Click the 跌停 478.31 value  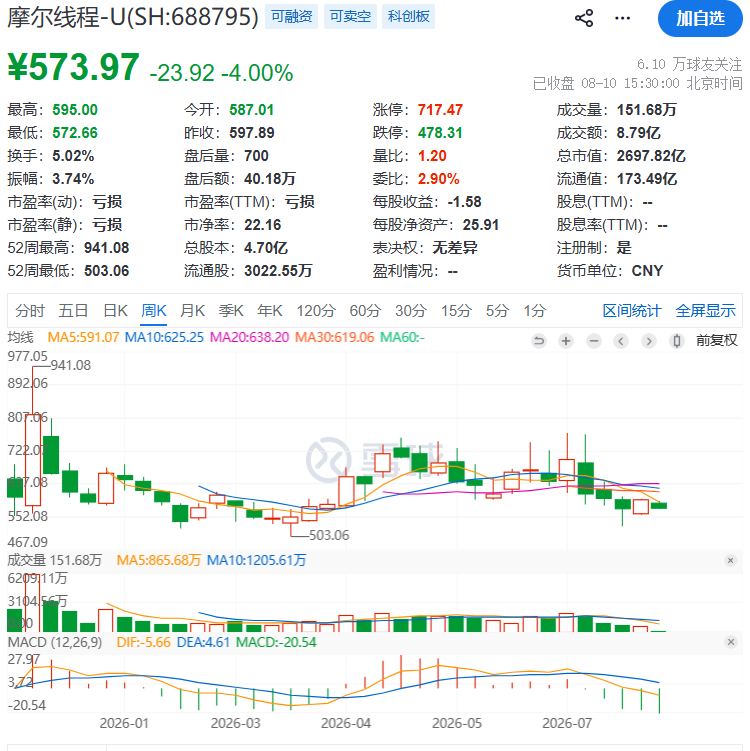coord(440,133)
